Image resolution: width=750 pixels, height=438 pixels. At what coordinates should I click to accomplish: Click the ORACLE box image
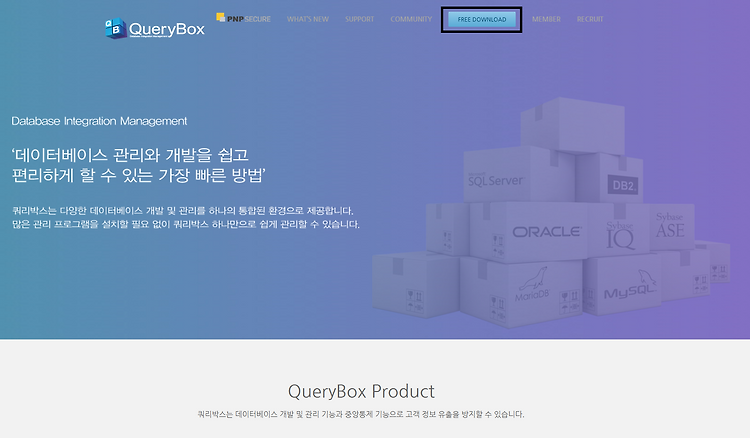pos(529,230)
